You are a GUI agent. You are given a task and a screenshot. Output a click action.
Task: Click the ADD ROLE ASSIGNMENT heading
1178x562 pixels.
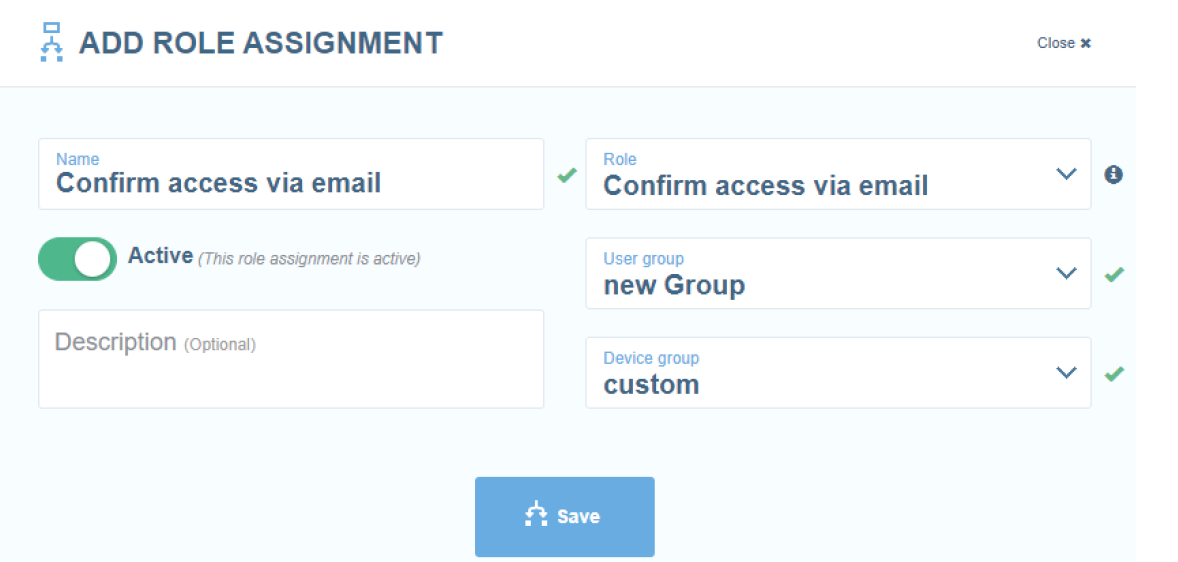(x=261, y=43)
